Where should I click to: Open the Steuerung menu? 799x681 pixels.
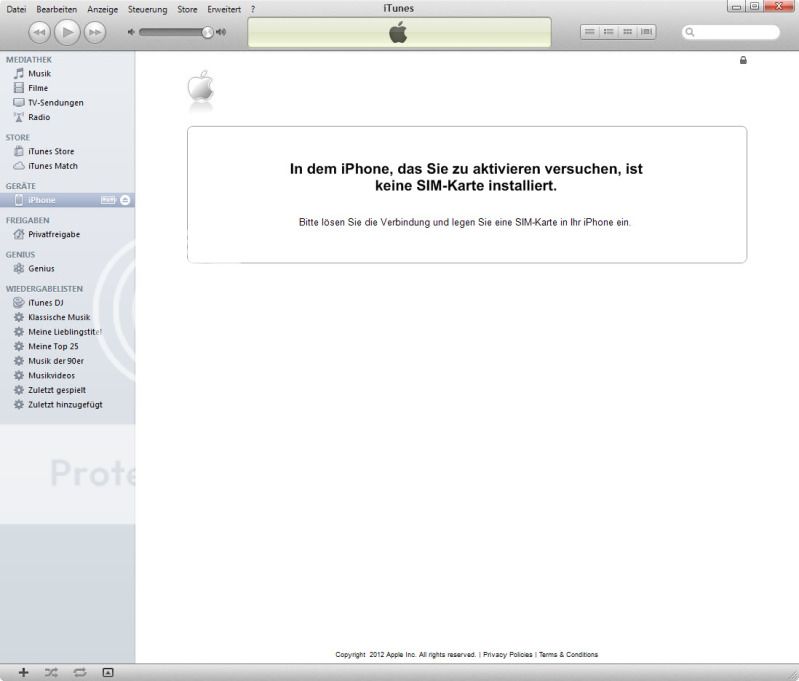point(147,9)
